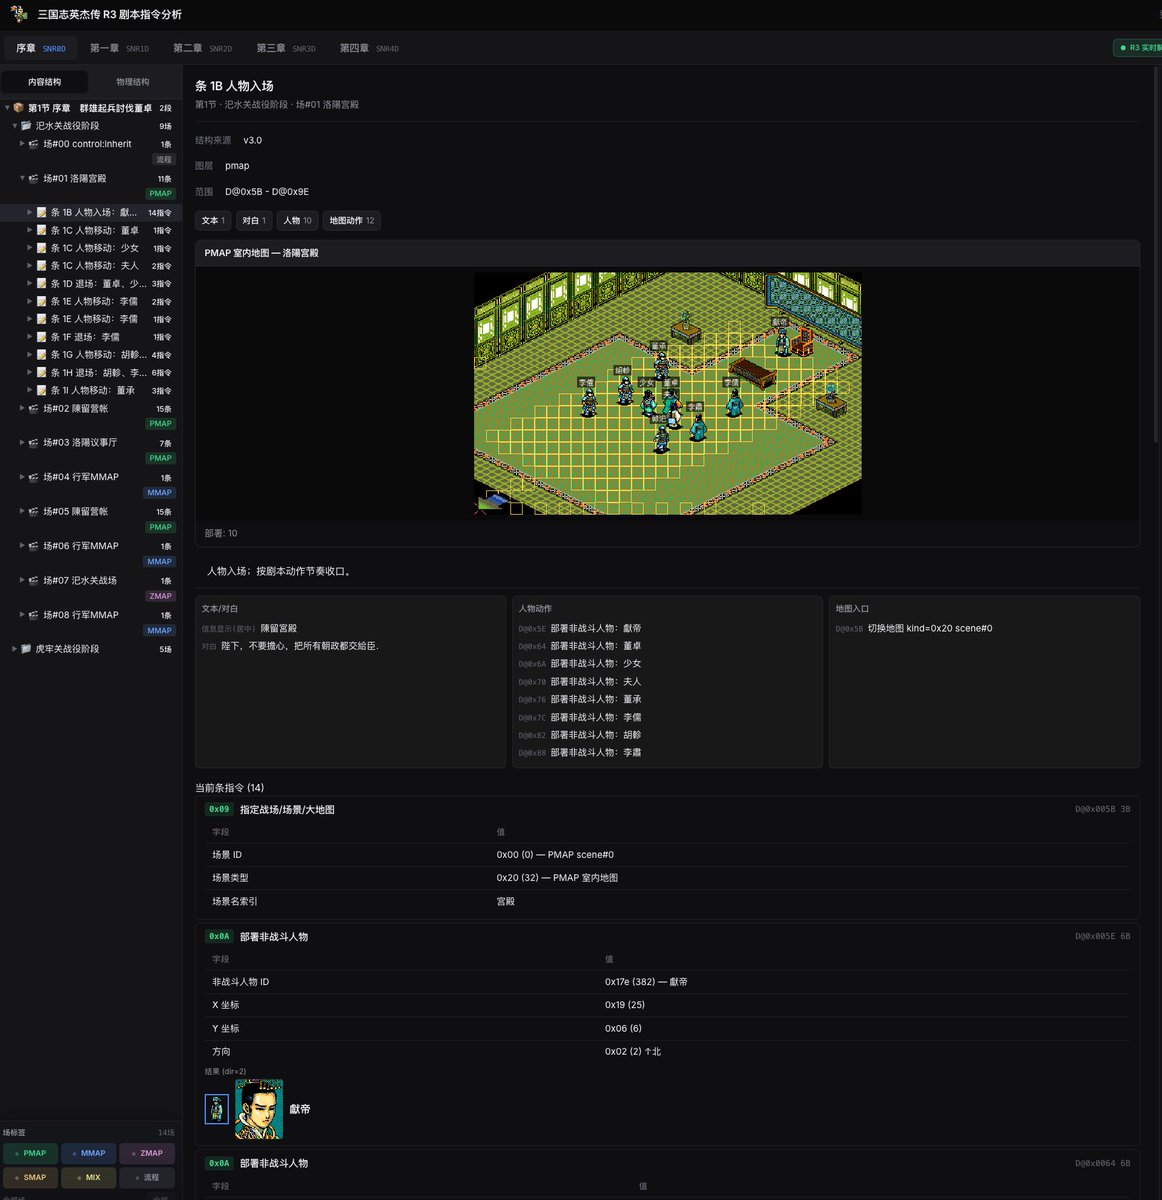This screenshot has height=1200, width=1162.
Task: Click the note icon of 条 1C 人物移动：董卓
Action: (42, 231)
